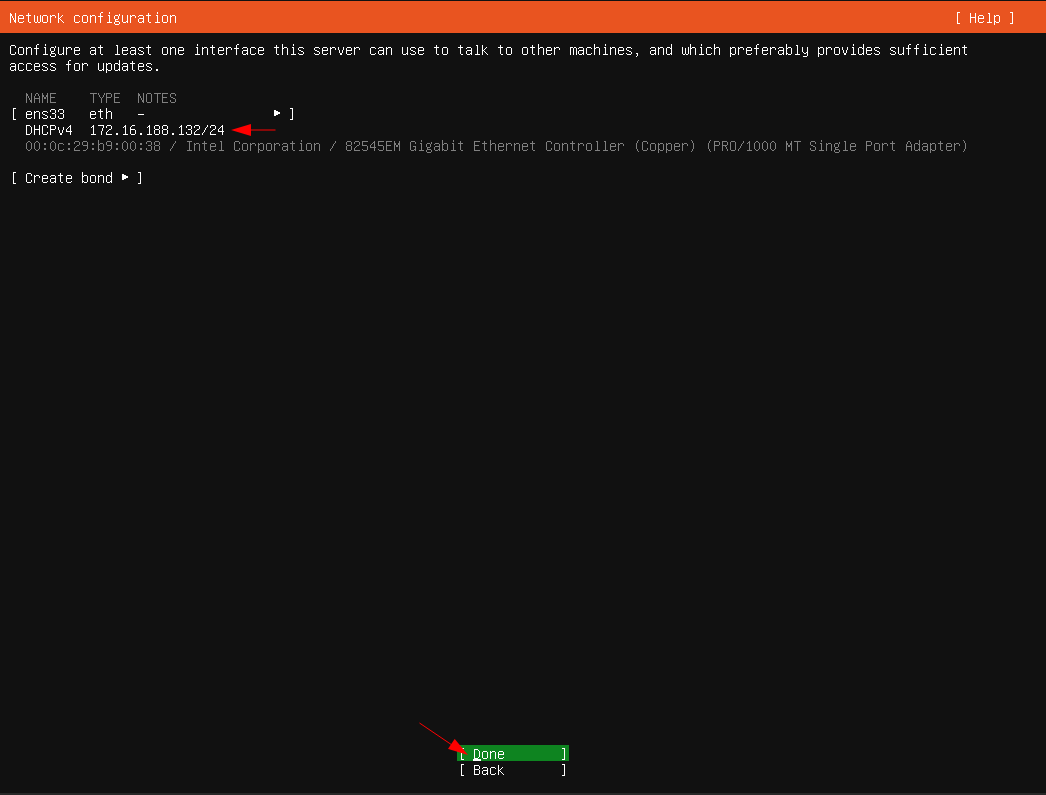Click the triangle icon beside Create bond

tap(125, 178)
